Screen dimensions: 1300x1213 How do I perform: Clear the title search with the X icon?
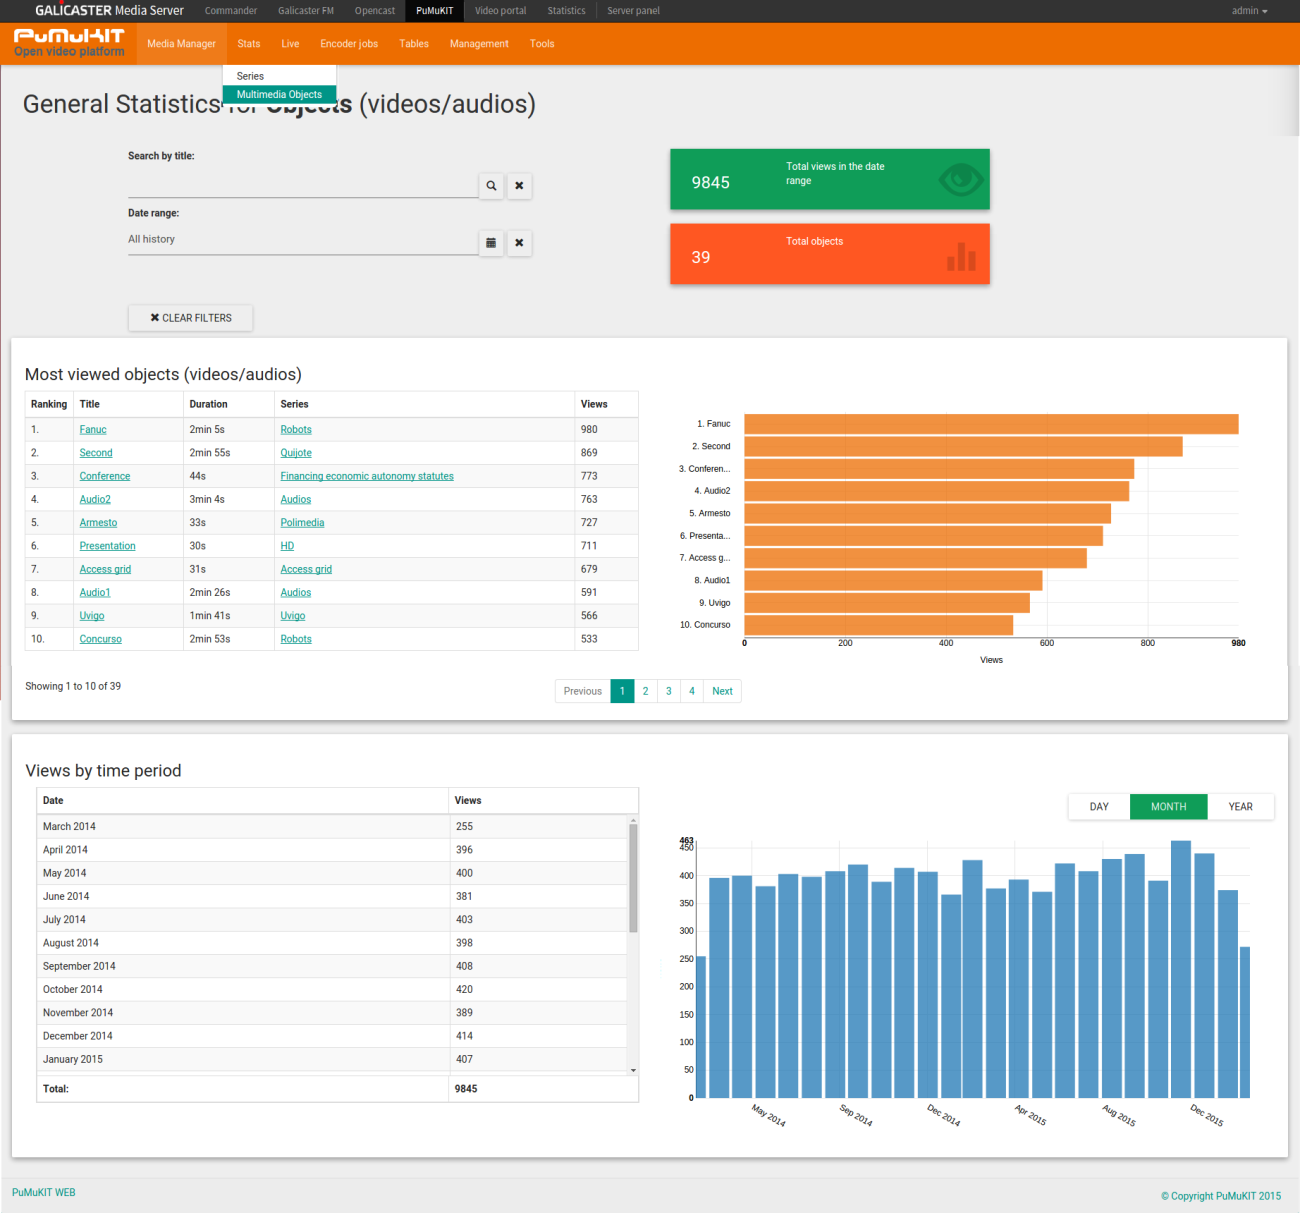tap(519, 186)
